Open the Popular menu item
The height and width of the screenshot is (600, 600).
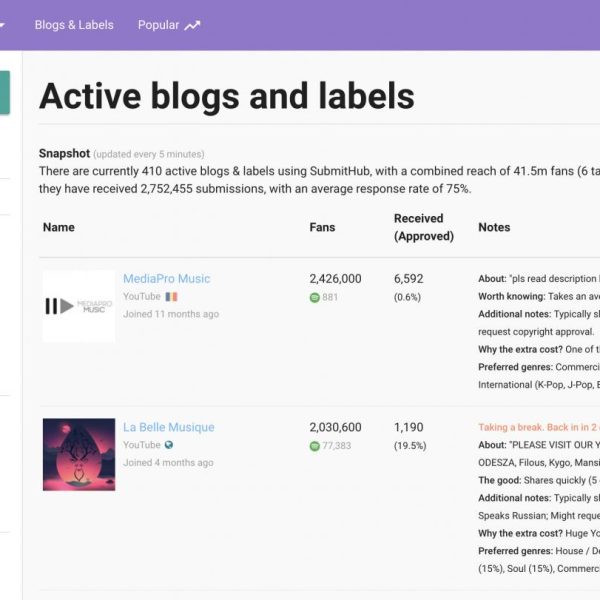[158, 25]
